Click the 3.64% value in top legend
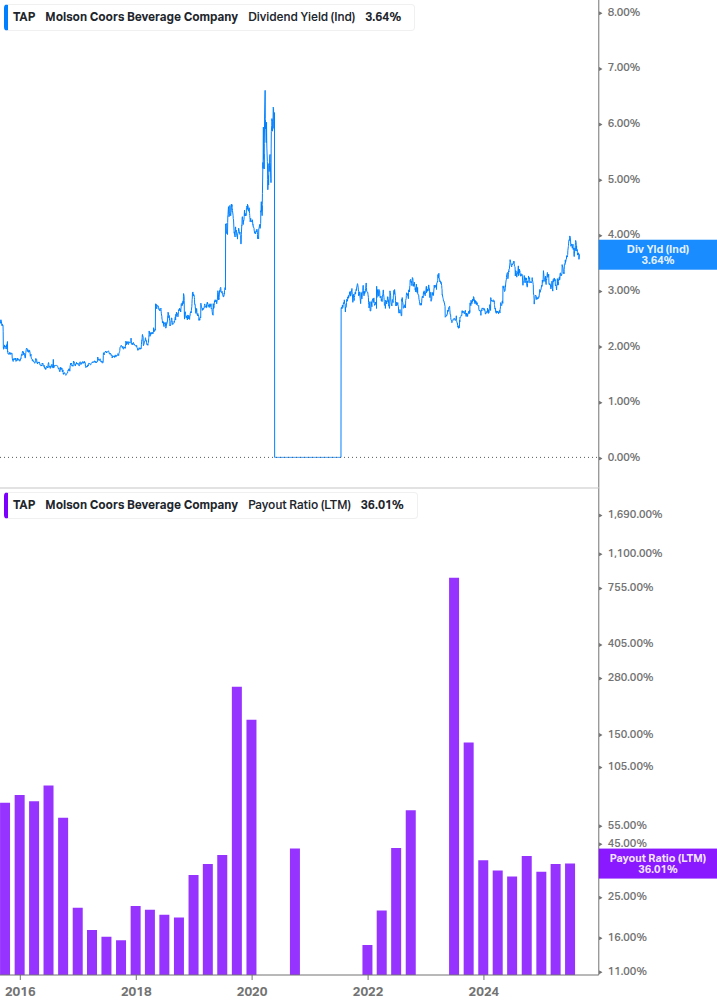The image size is (717, 1005). pyautogui.click(x=383, y=17)
